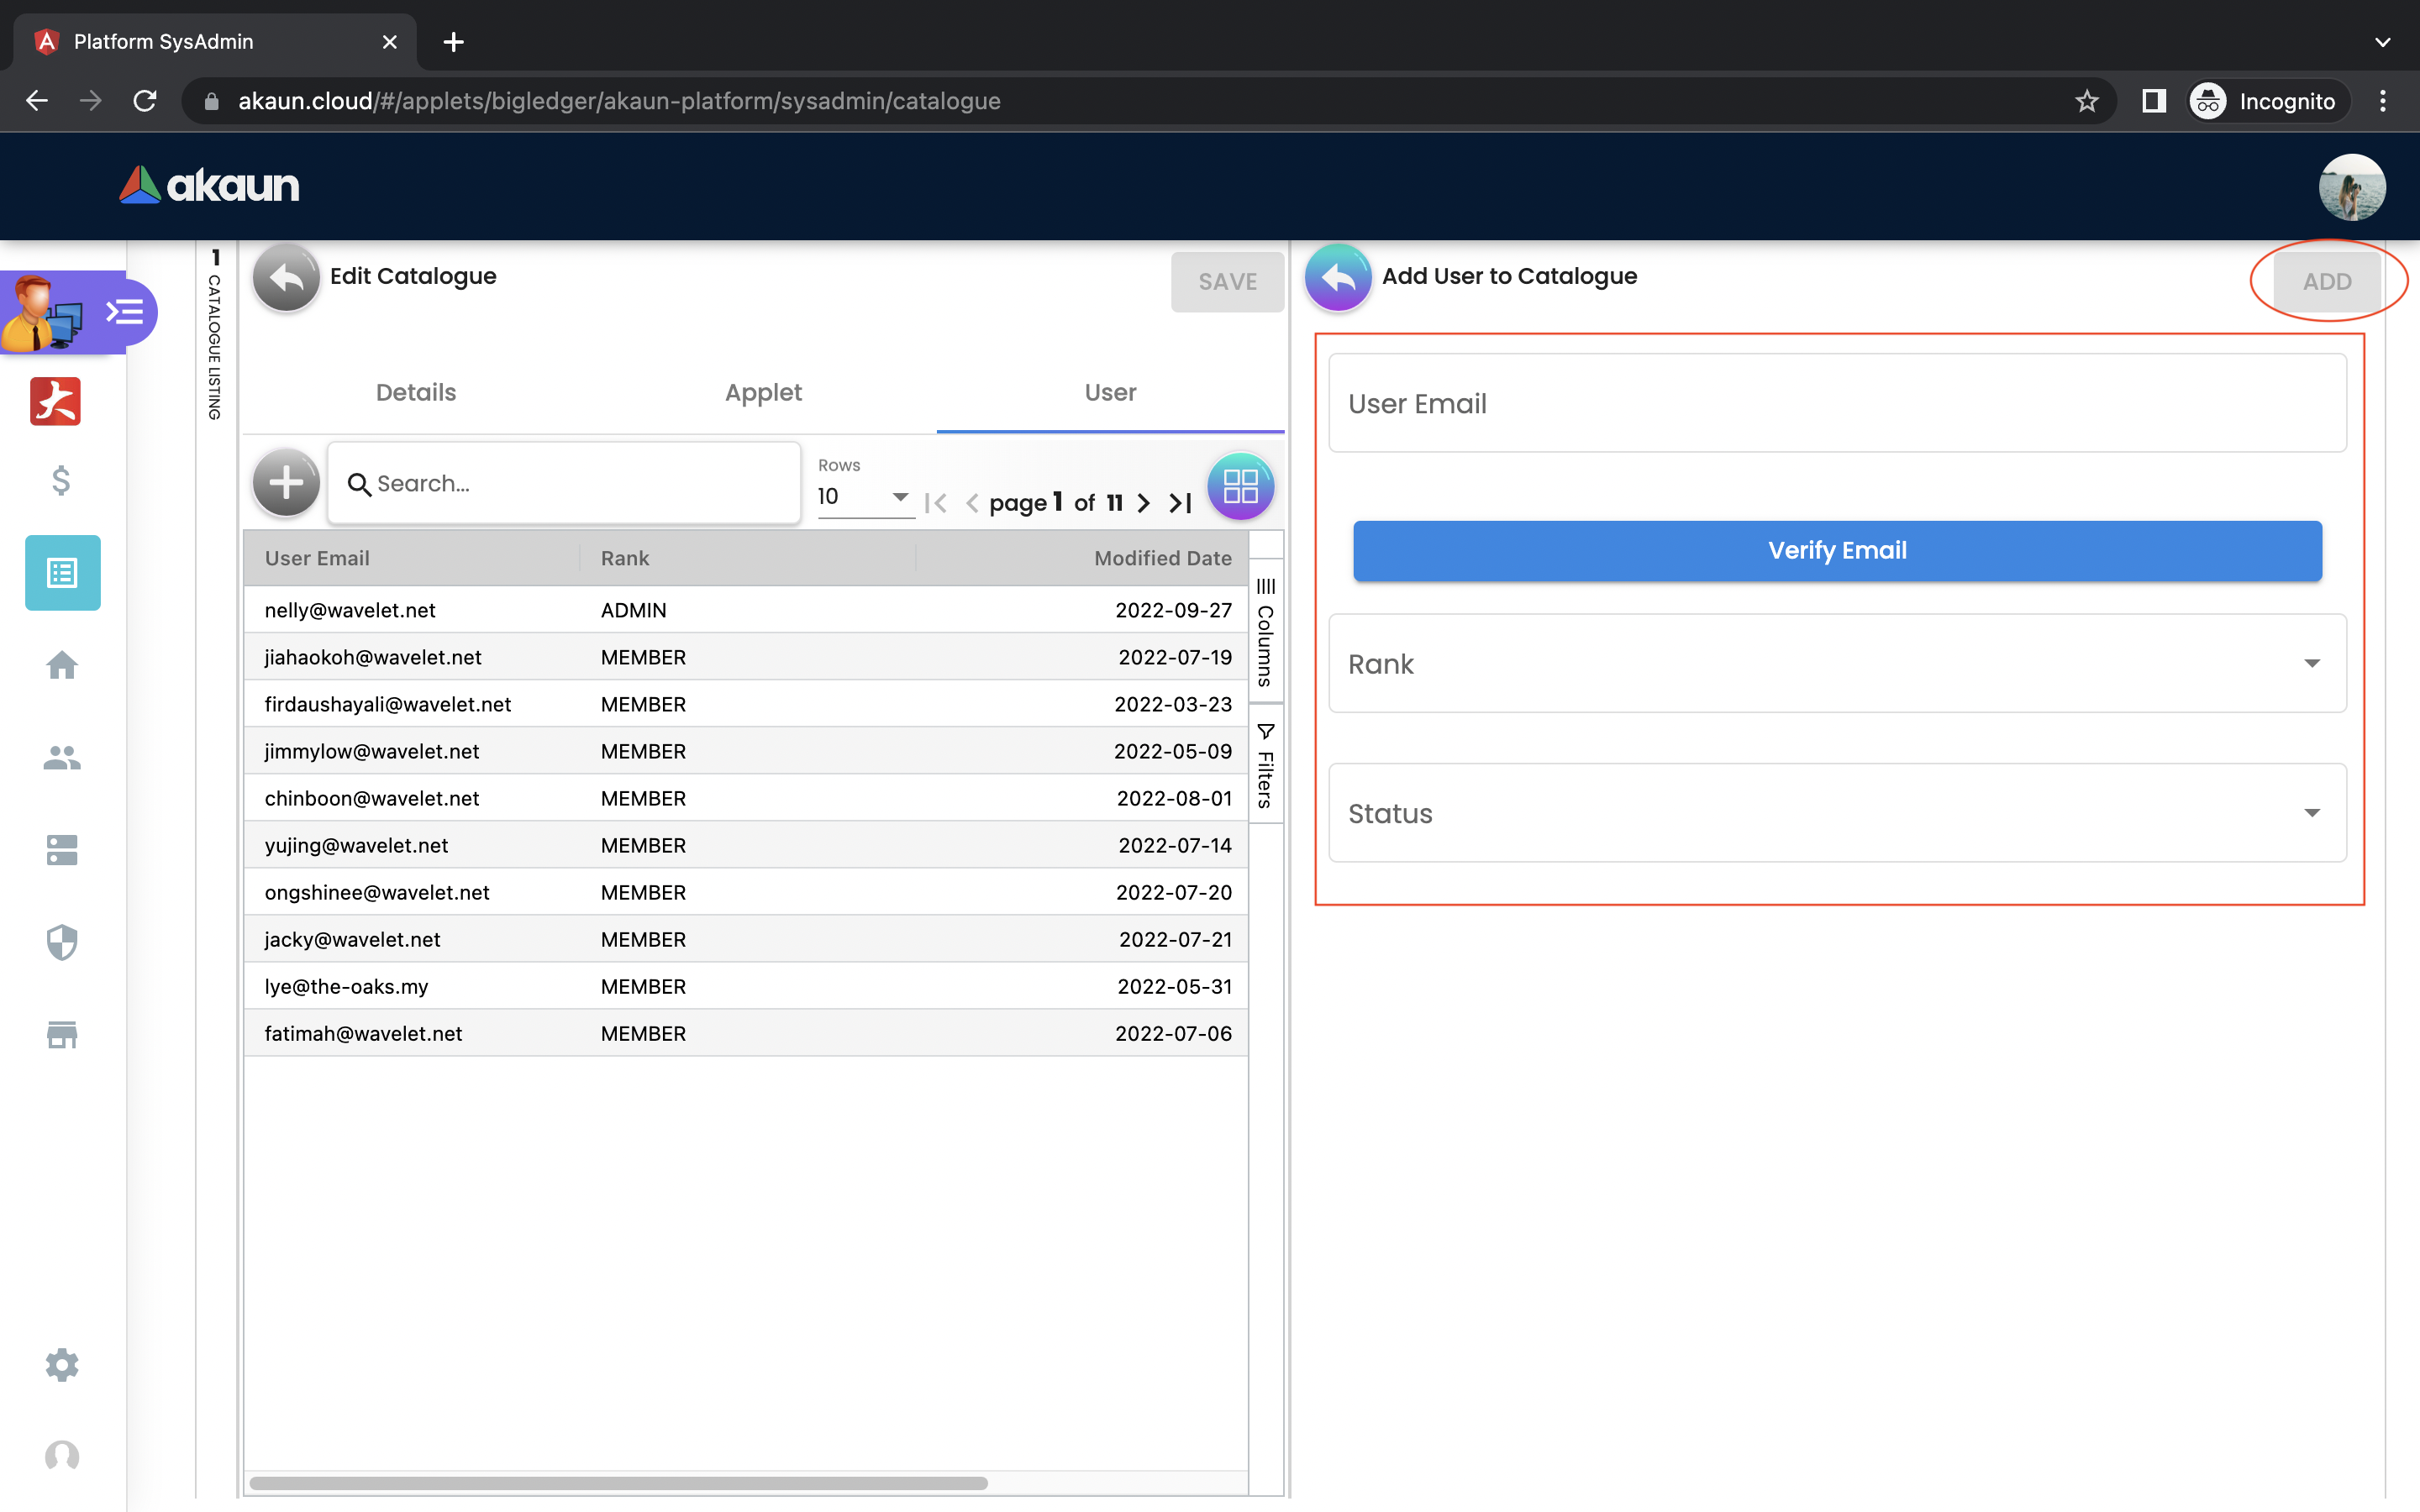This screenshot has height=1512, width=2420.
Task: Open the settings gear in sidebar
Action: click(62, 1365)
